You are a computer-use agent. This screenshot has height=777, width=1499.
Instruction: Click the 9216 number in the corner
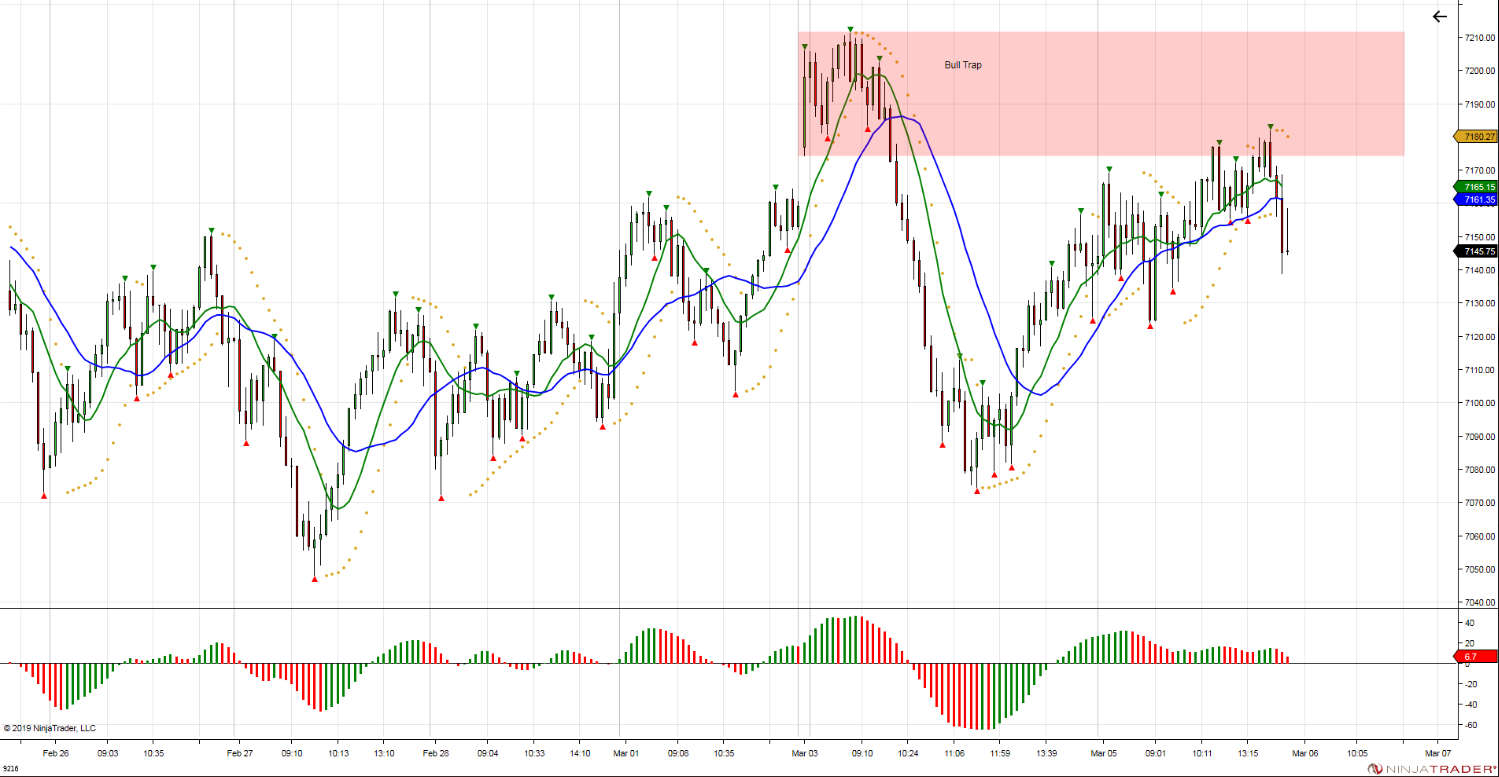[x=10, y=770]
